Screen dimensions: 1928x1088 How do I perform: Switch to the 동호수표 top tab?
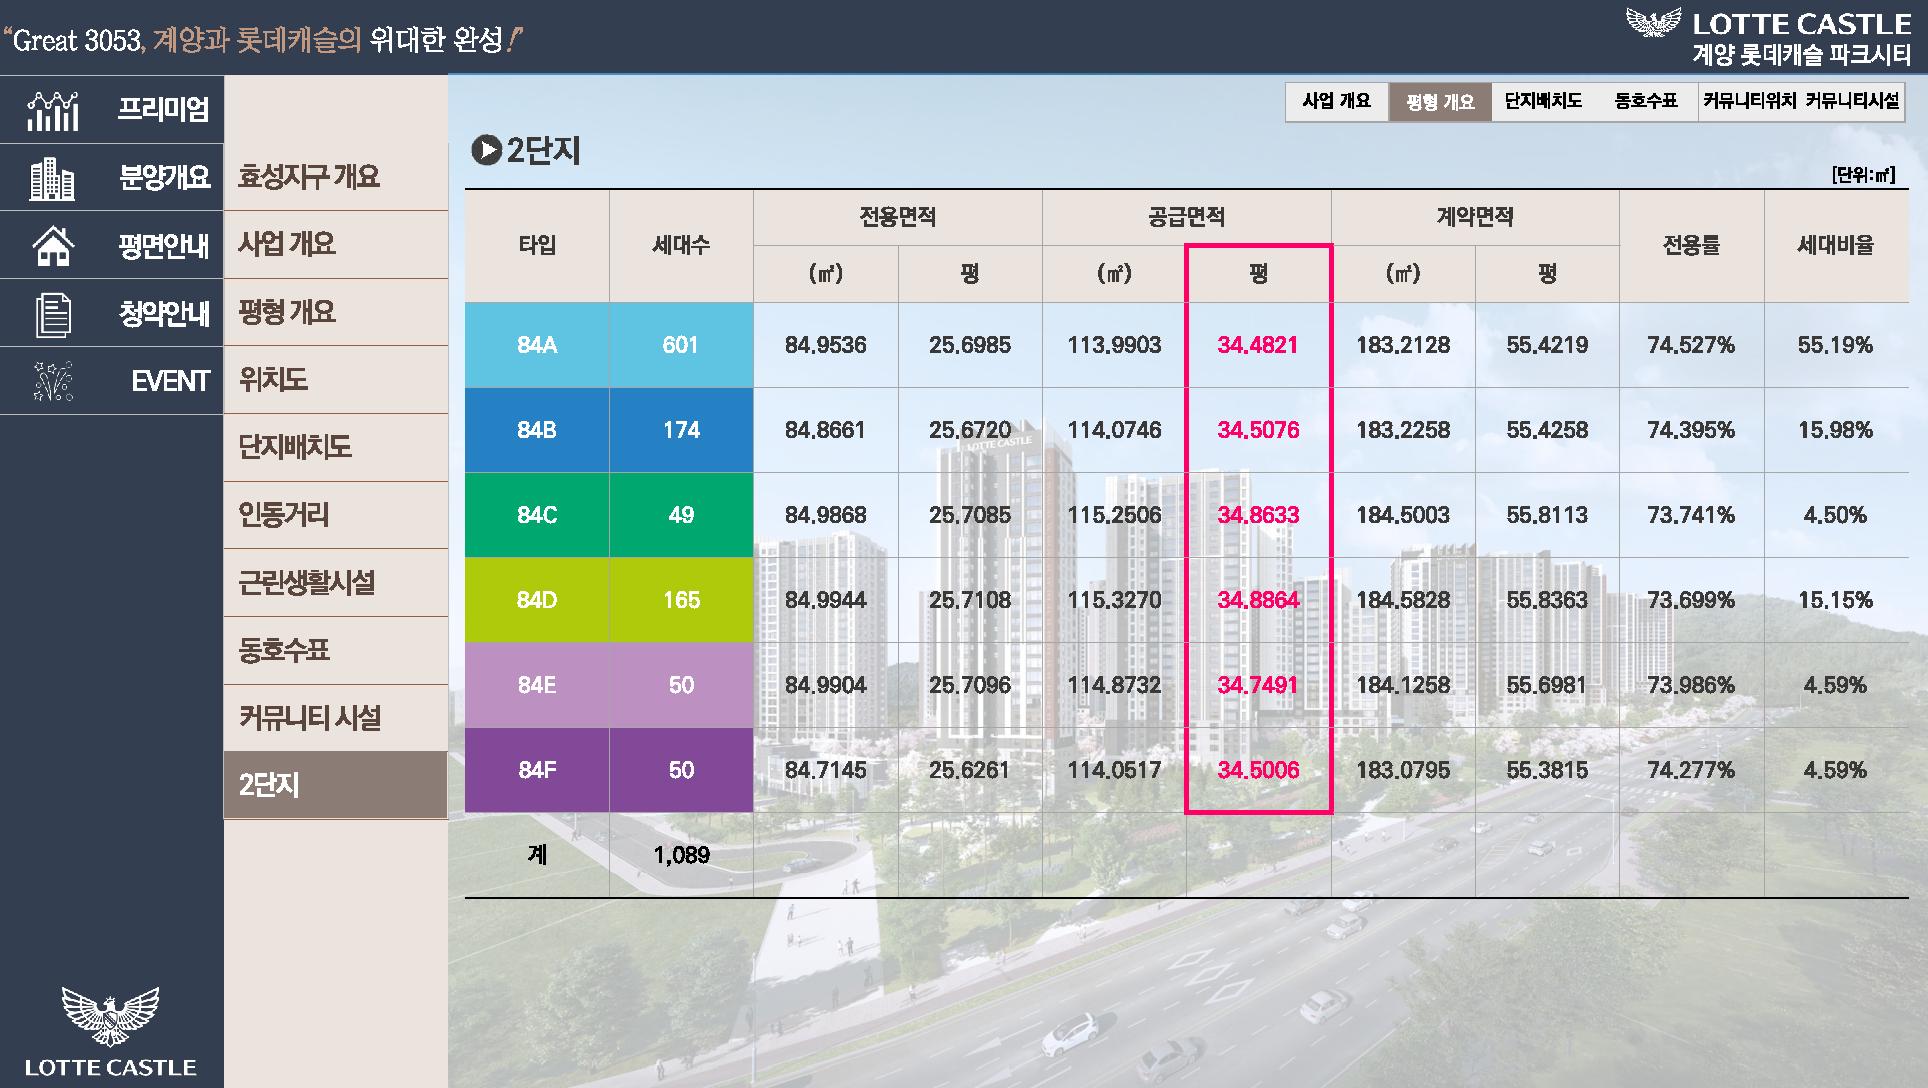pos(1646,101)
